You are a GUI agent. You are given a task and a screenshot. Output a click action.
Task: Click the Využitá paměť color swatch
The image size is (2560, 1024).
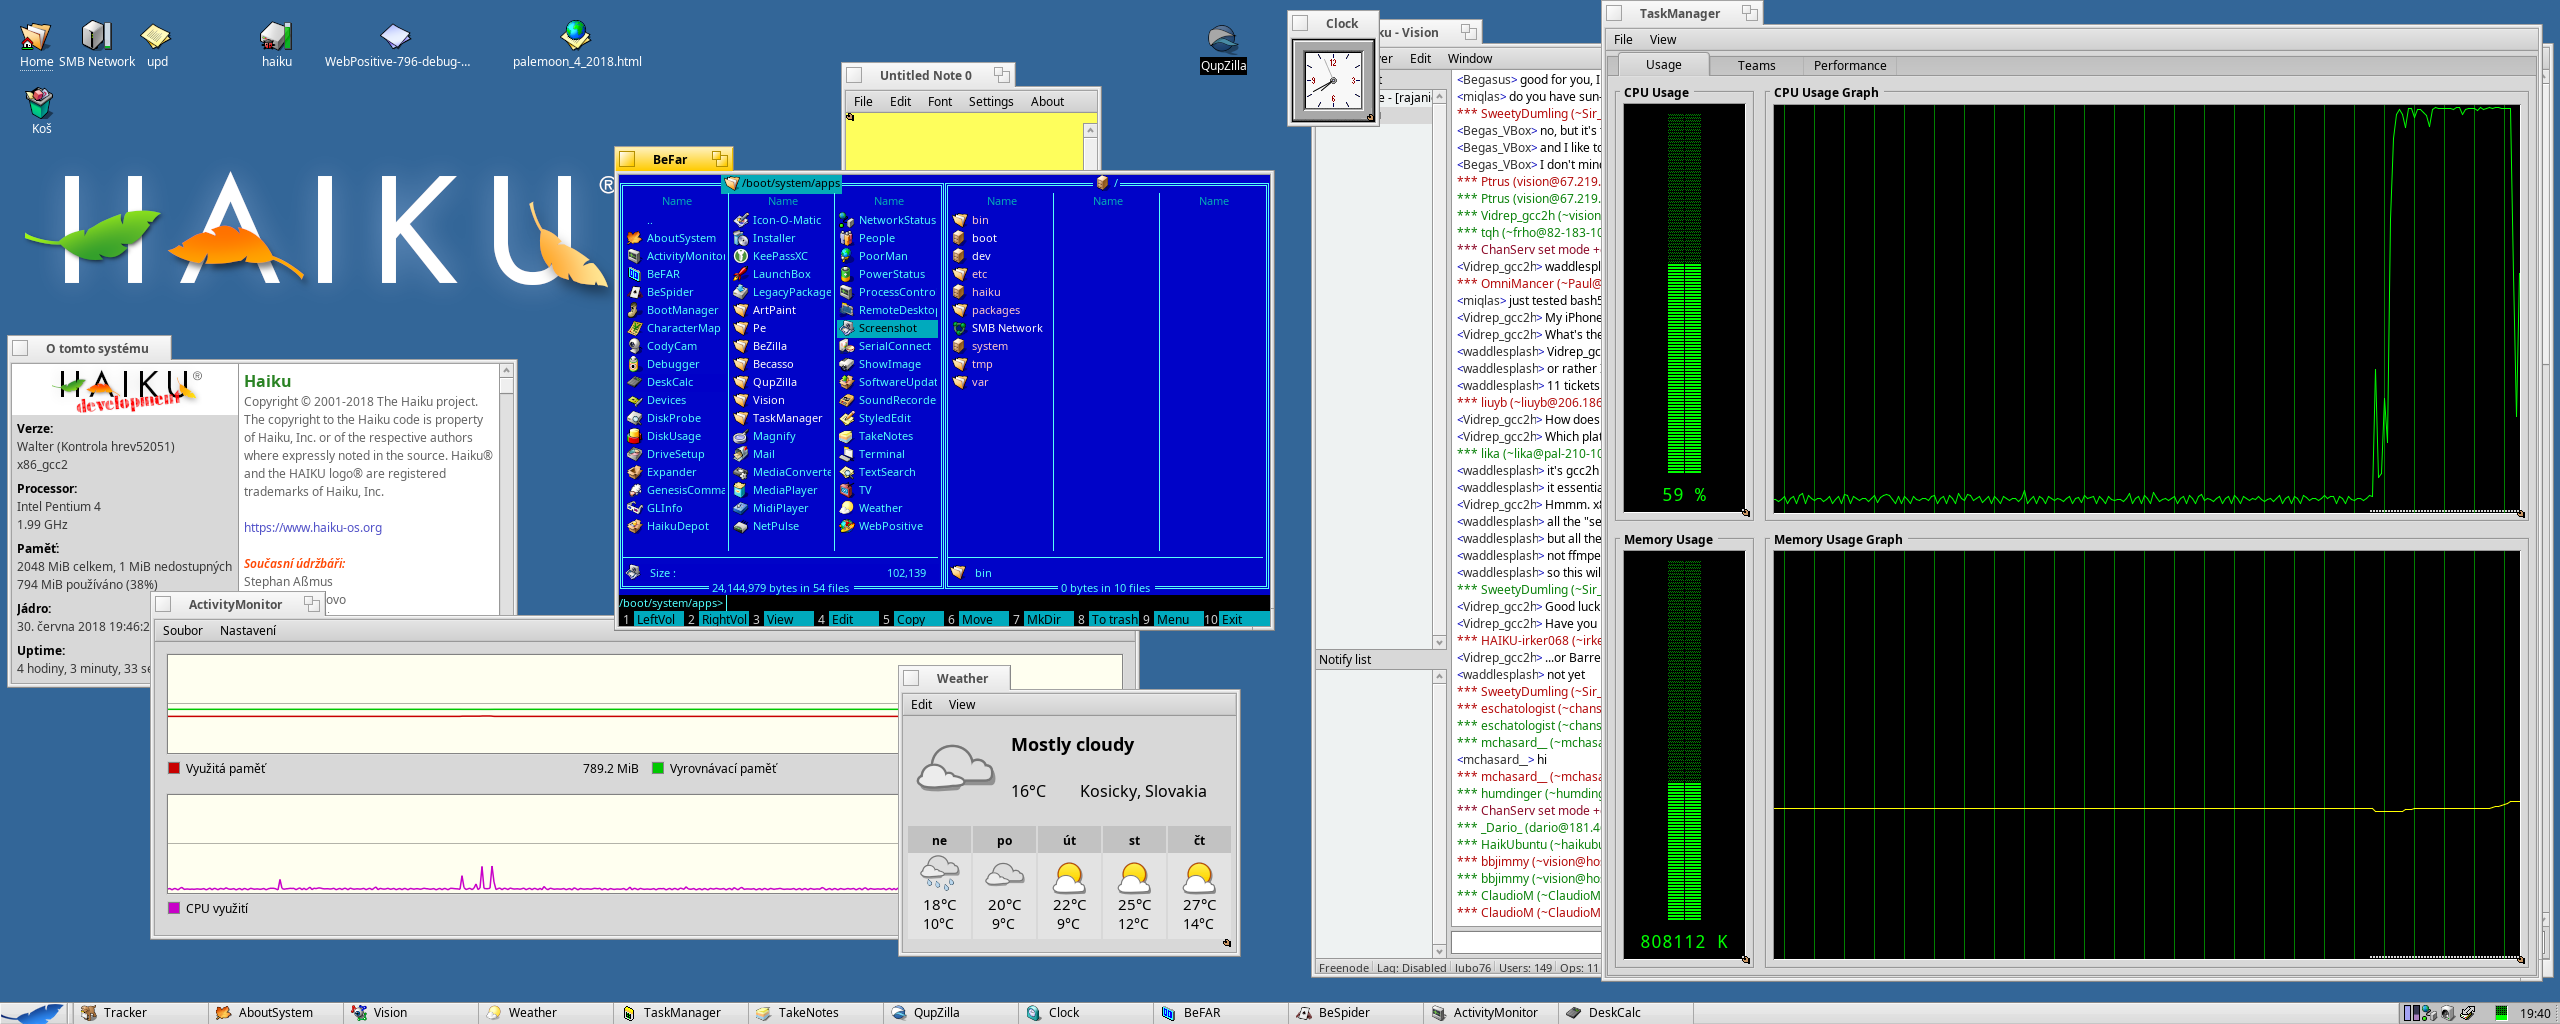(172, 768)
